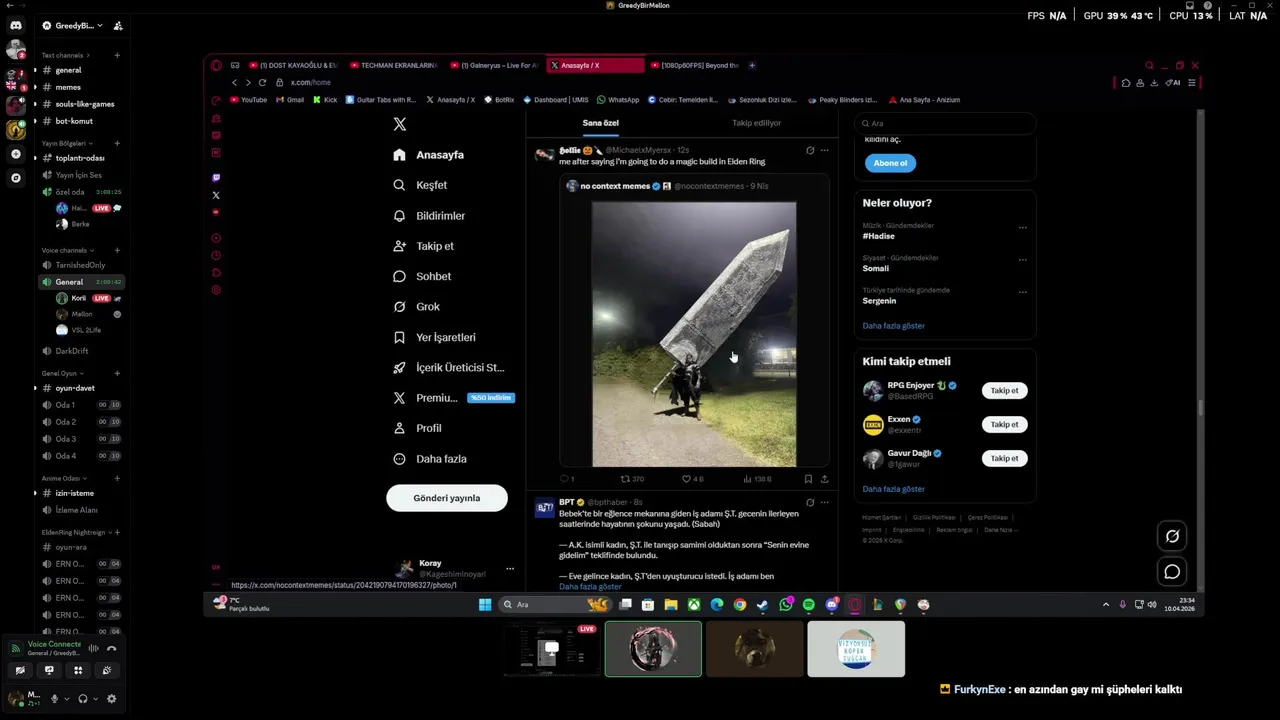Open microphone input options arrow

[67, 699]
